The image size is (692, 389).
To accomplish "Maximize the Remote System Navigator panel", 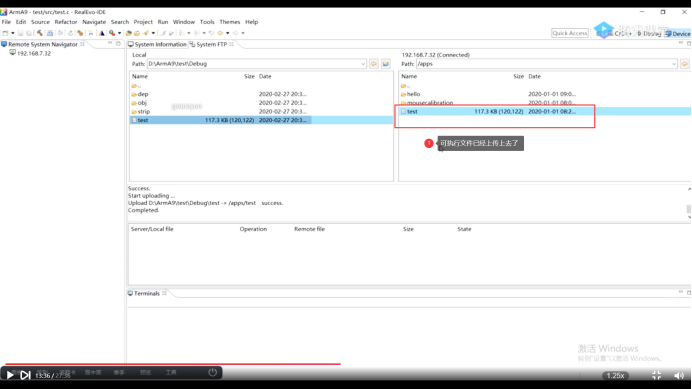I will pos(118,44).
